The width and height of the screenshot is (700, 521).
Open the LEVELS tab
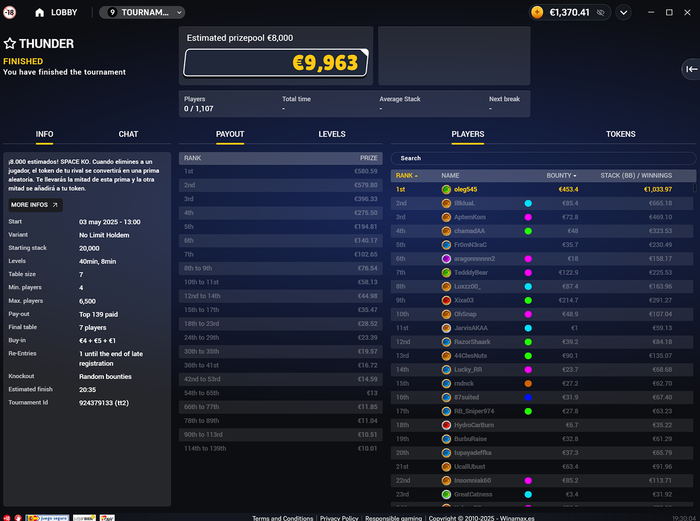pos(332,134)
